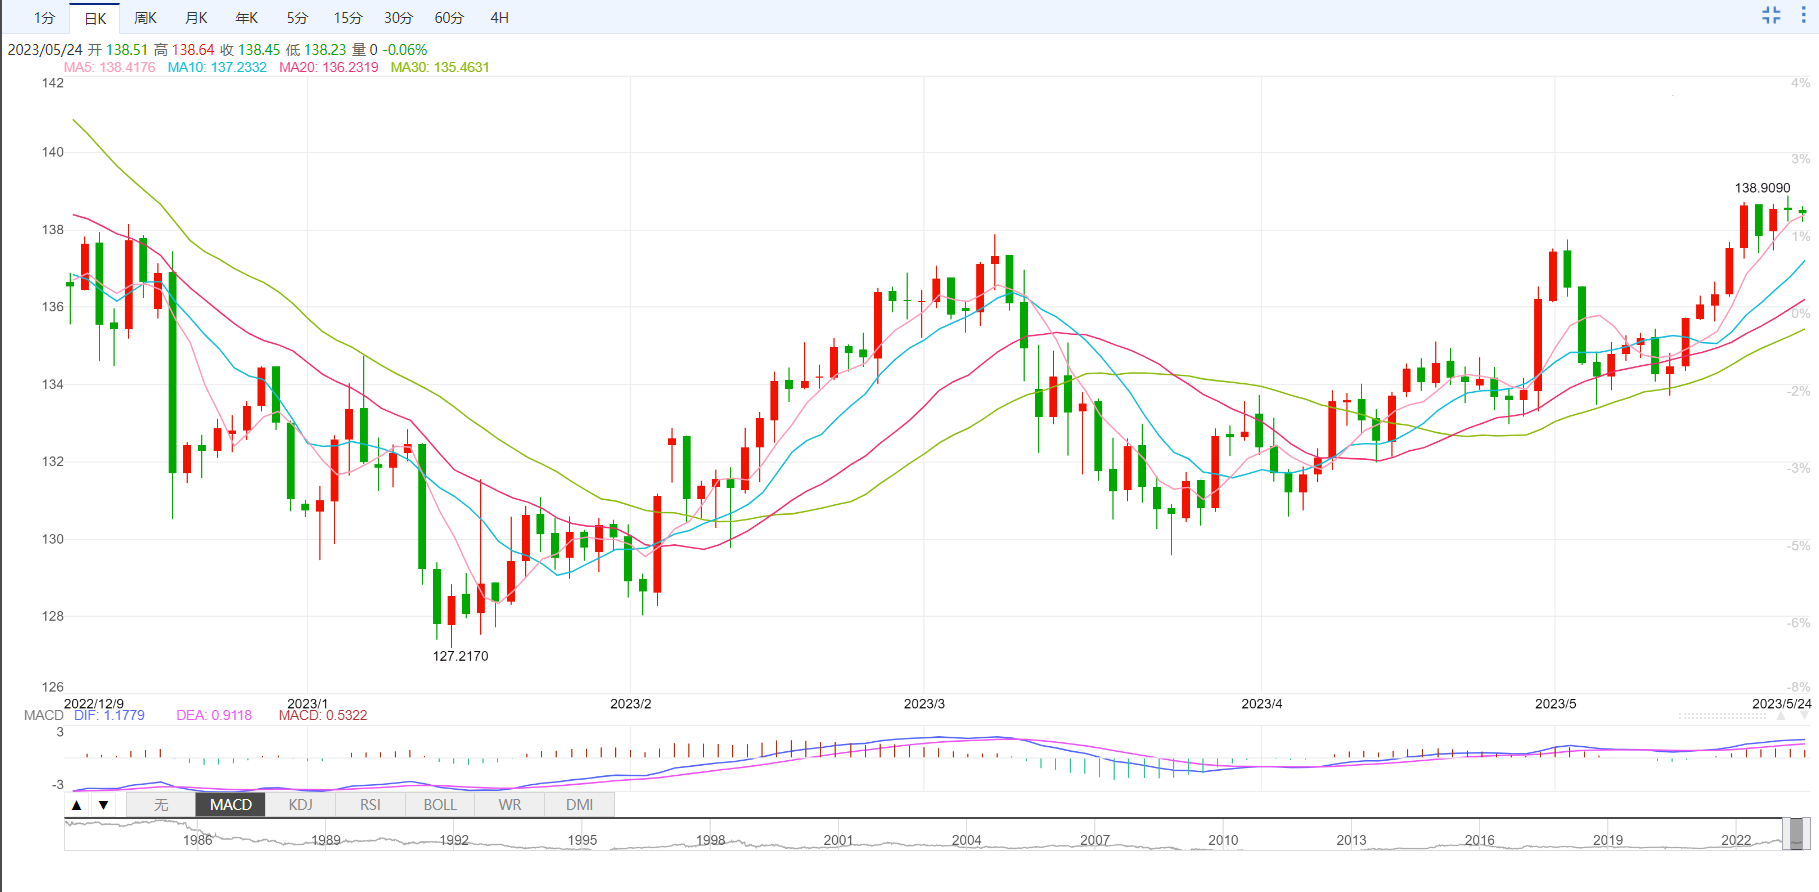Switch to the 60分 interval tab
This screenshot has height=892, width=1819.
pos(449,18)
